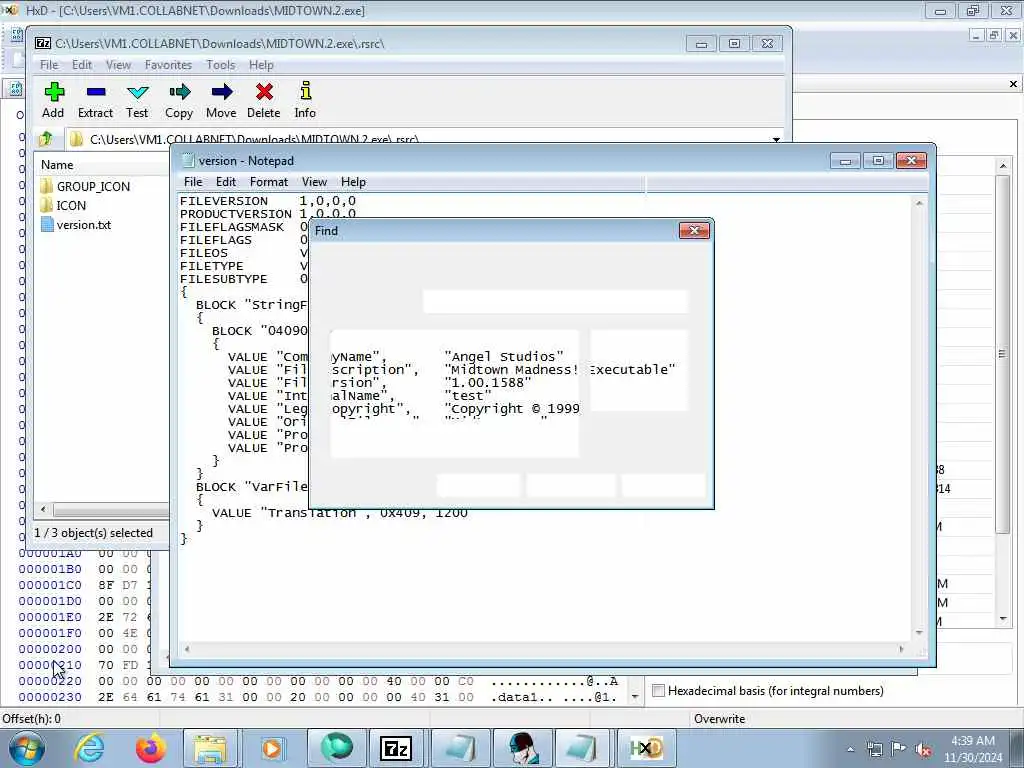Click the Move icon in 7-Zip toolbar
Image resolution: width=1024 pixels, height=768 pixels.
click(x=221, y=99)
